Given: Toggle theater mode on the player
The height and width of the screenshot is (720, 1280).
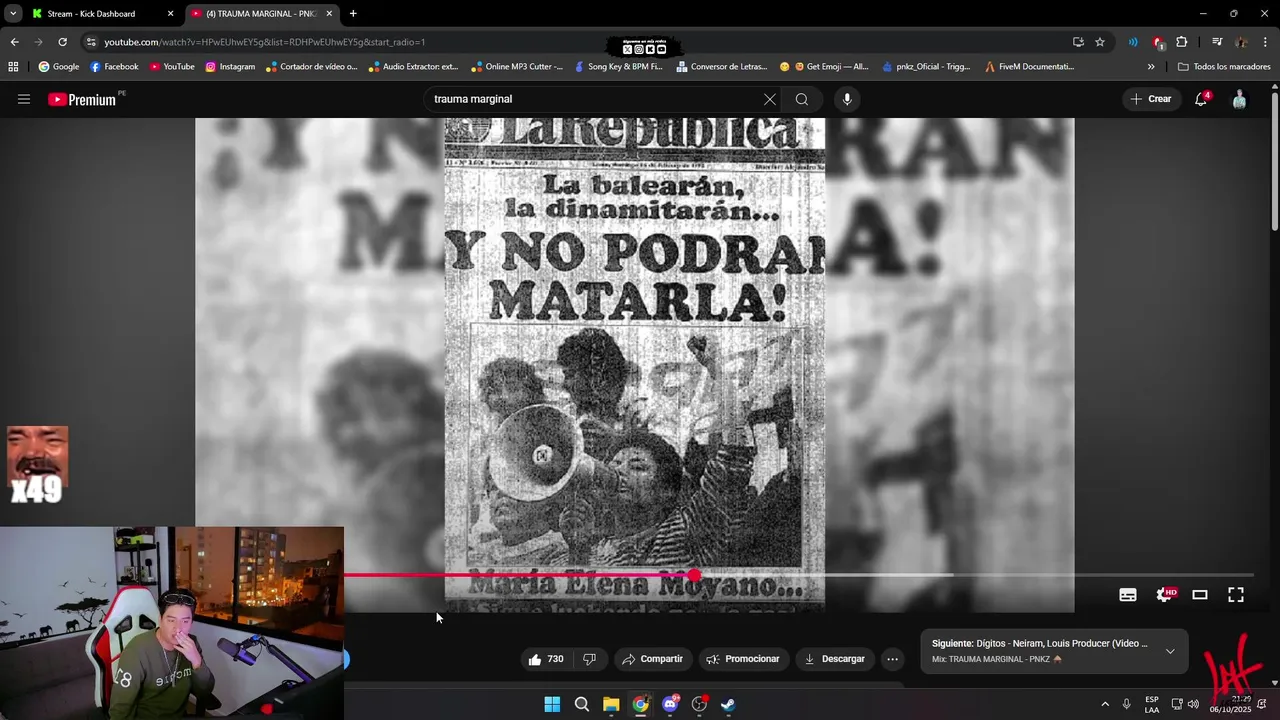Looking at the screenshot, I should point(1200,594).
